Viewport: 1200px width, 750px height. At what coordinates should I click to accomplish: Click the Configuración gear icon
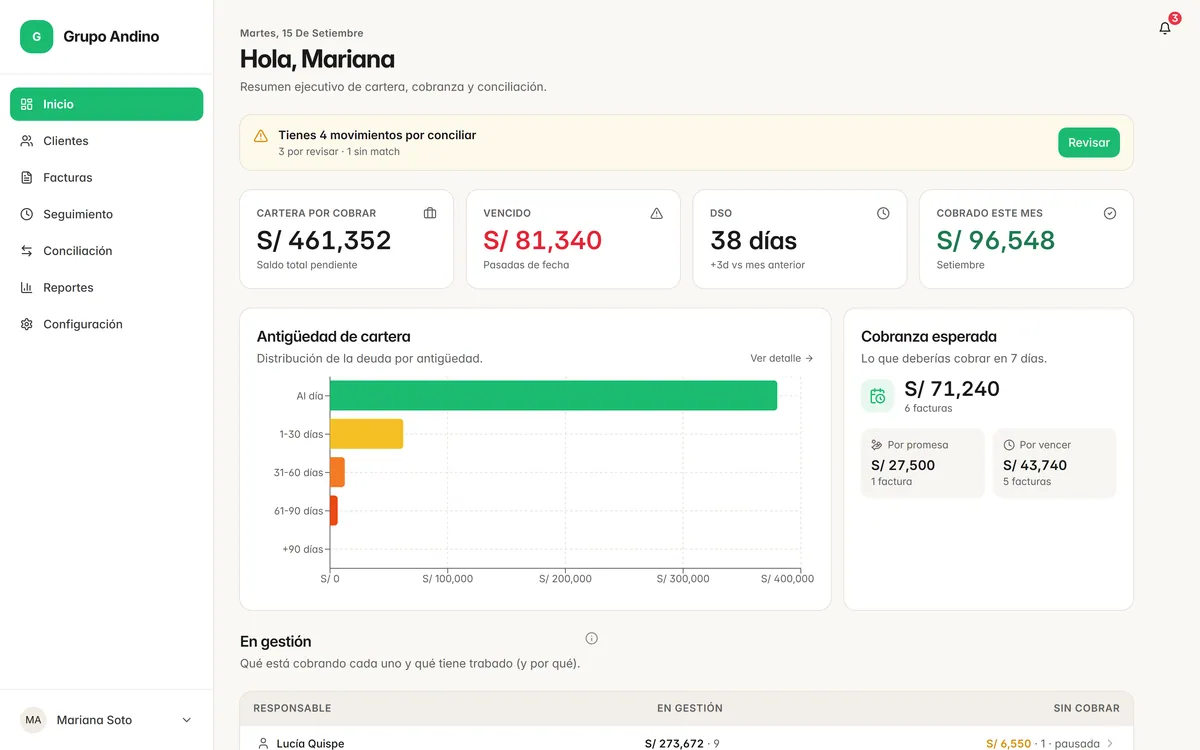tap(27, 324)
